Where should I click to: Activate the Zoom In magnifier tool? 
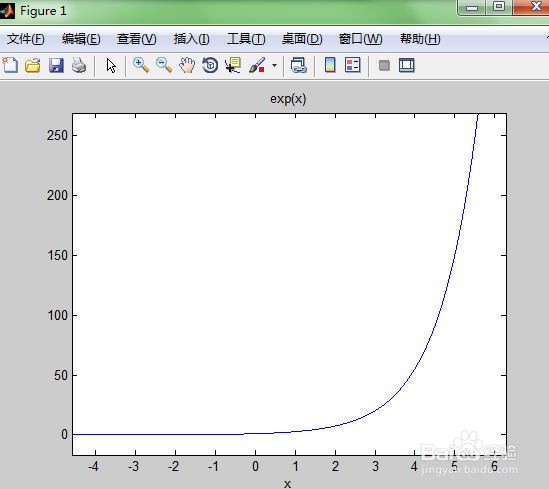point(141,65)
